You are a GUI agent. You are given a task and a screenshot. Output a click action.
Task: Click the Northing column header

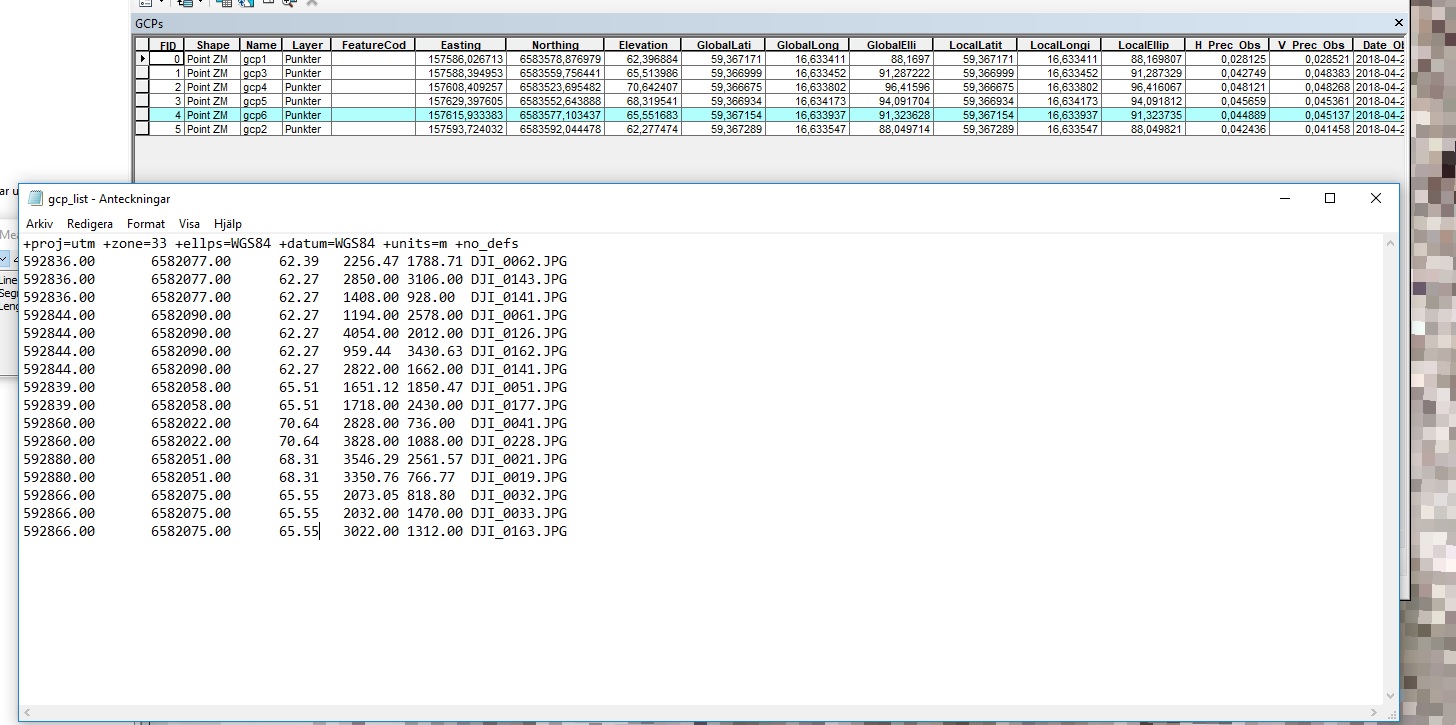555,45
